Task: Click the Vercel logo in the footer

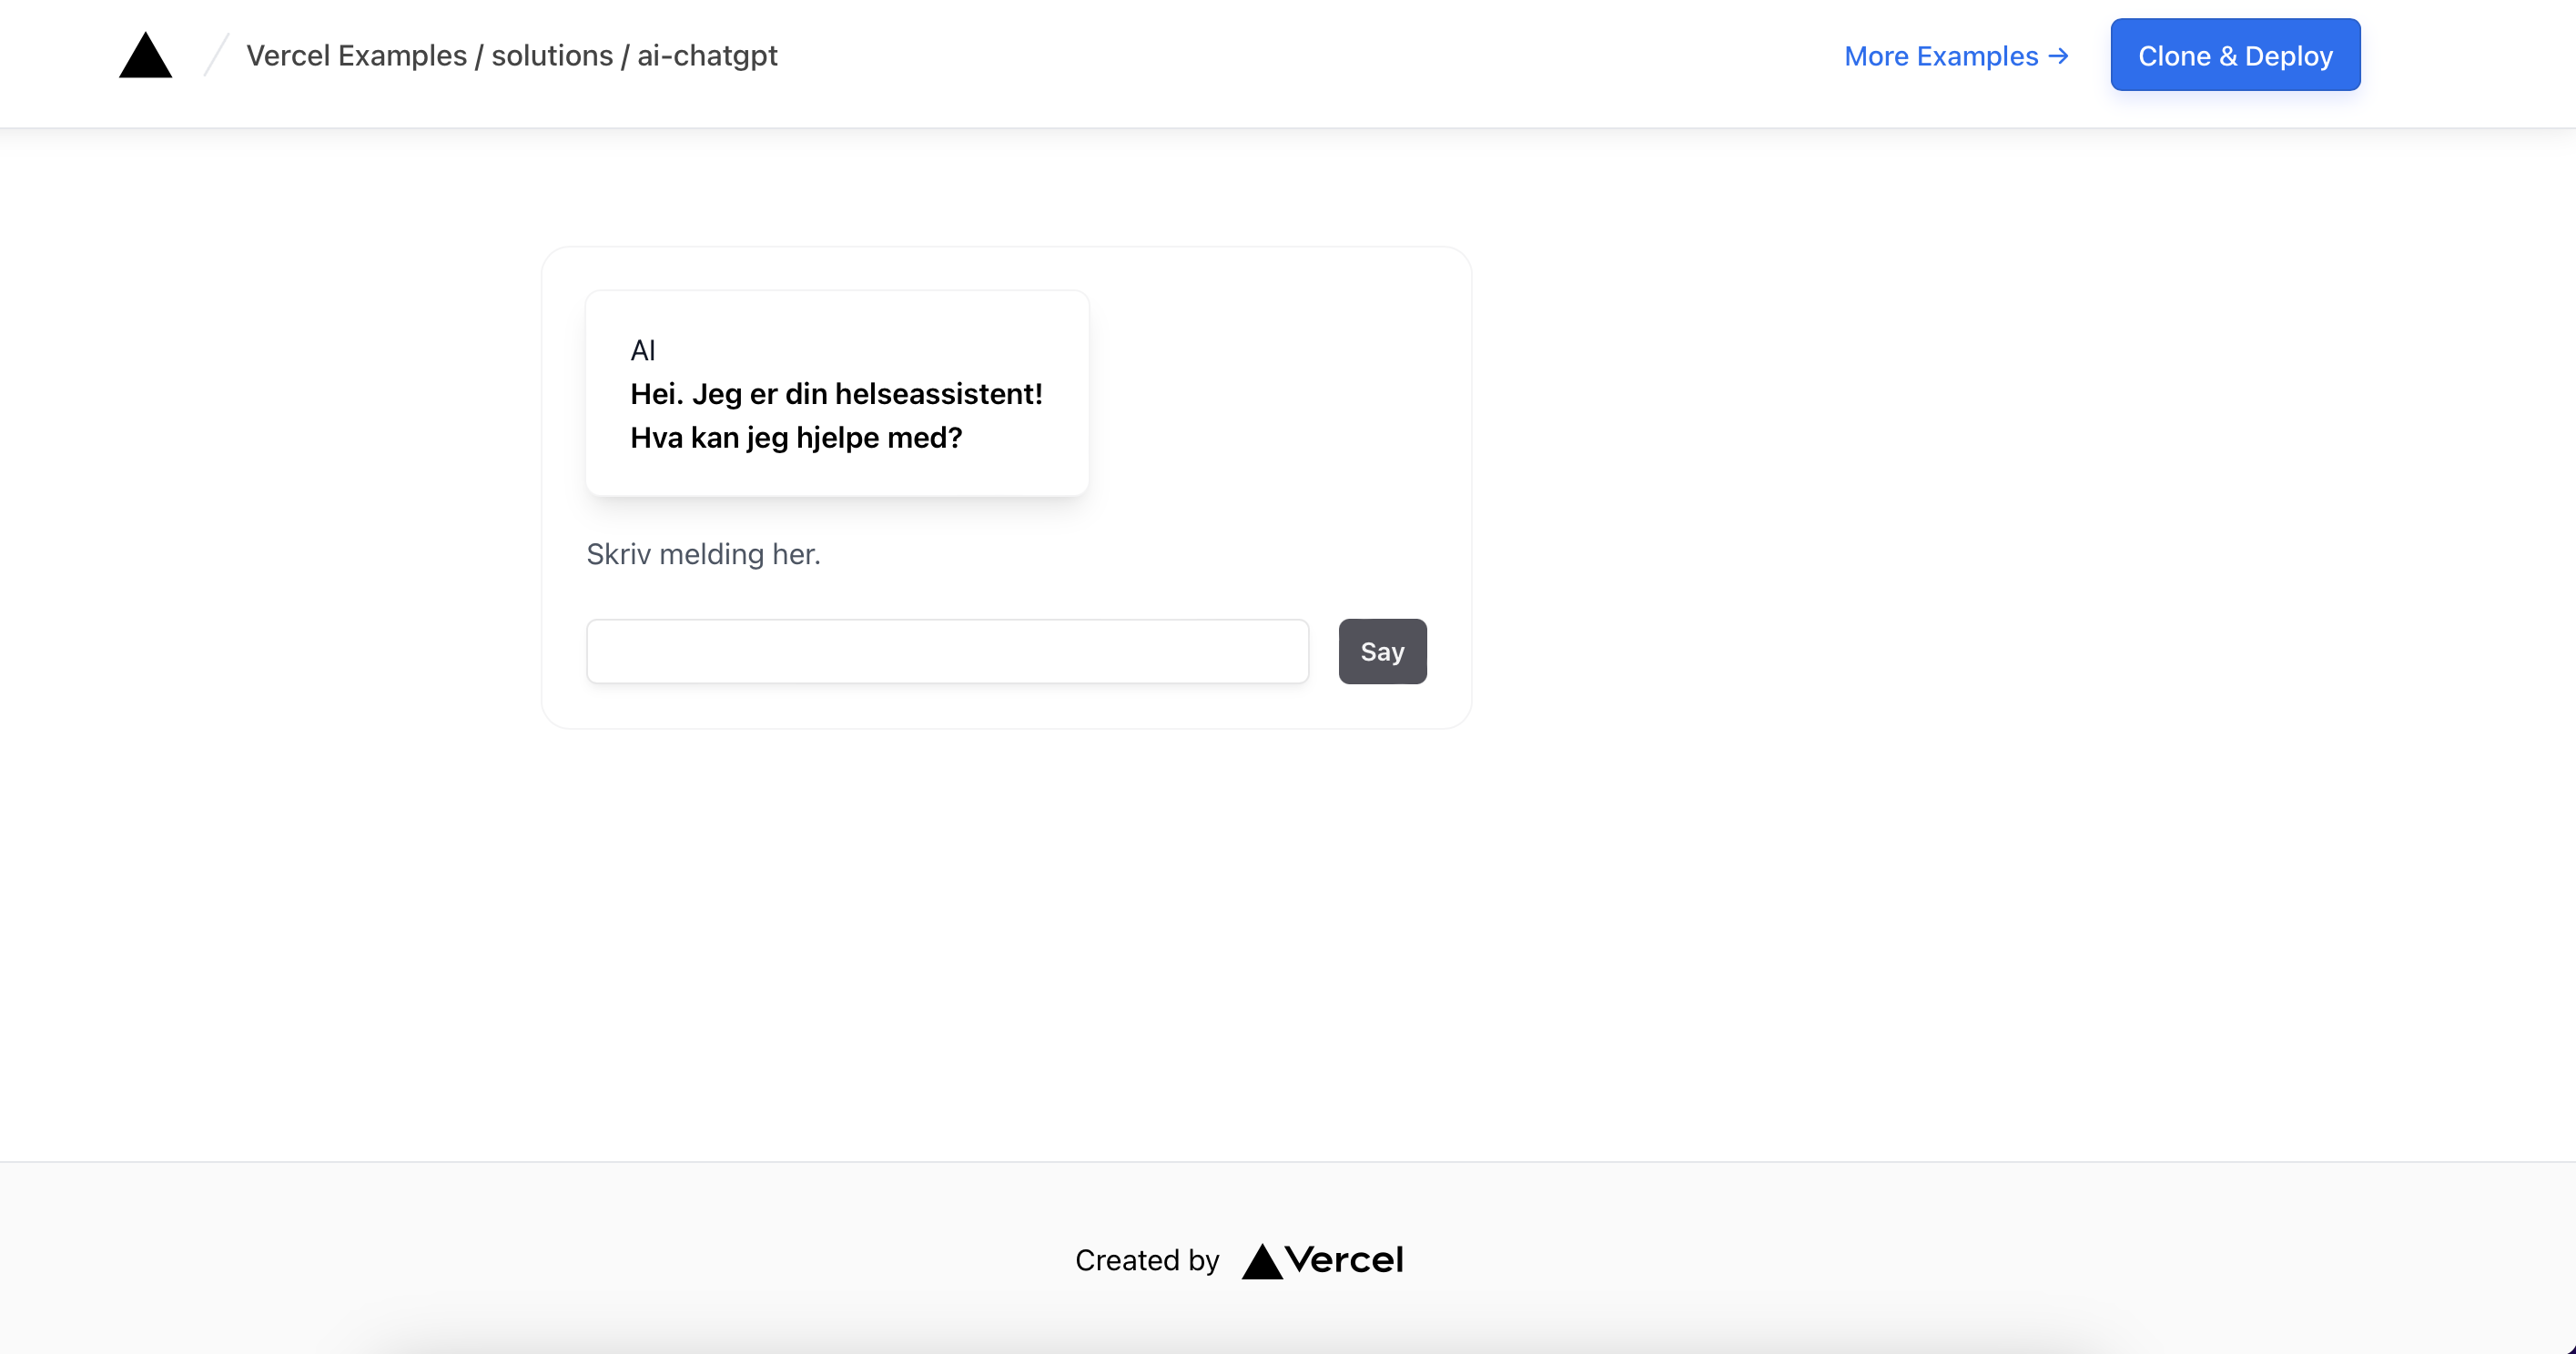Action: (x=1322, y=1260)
